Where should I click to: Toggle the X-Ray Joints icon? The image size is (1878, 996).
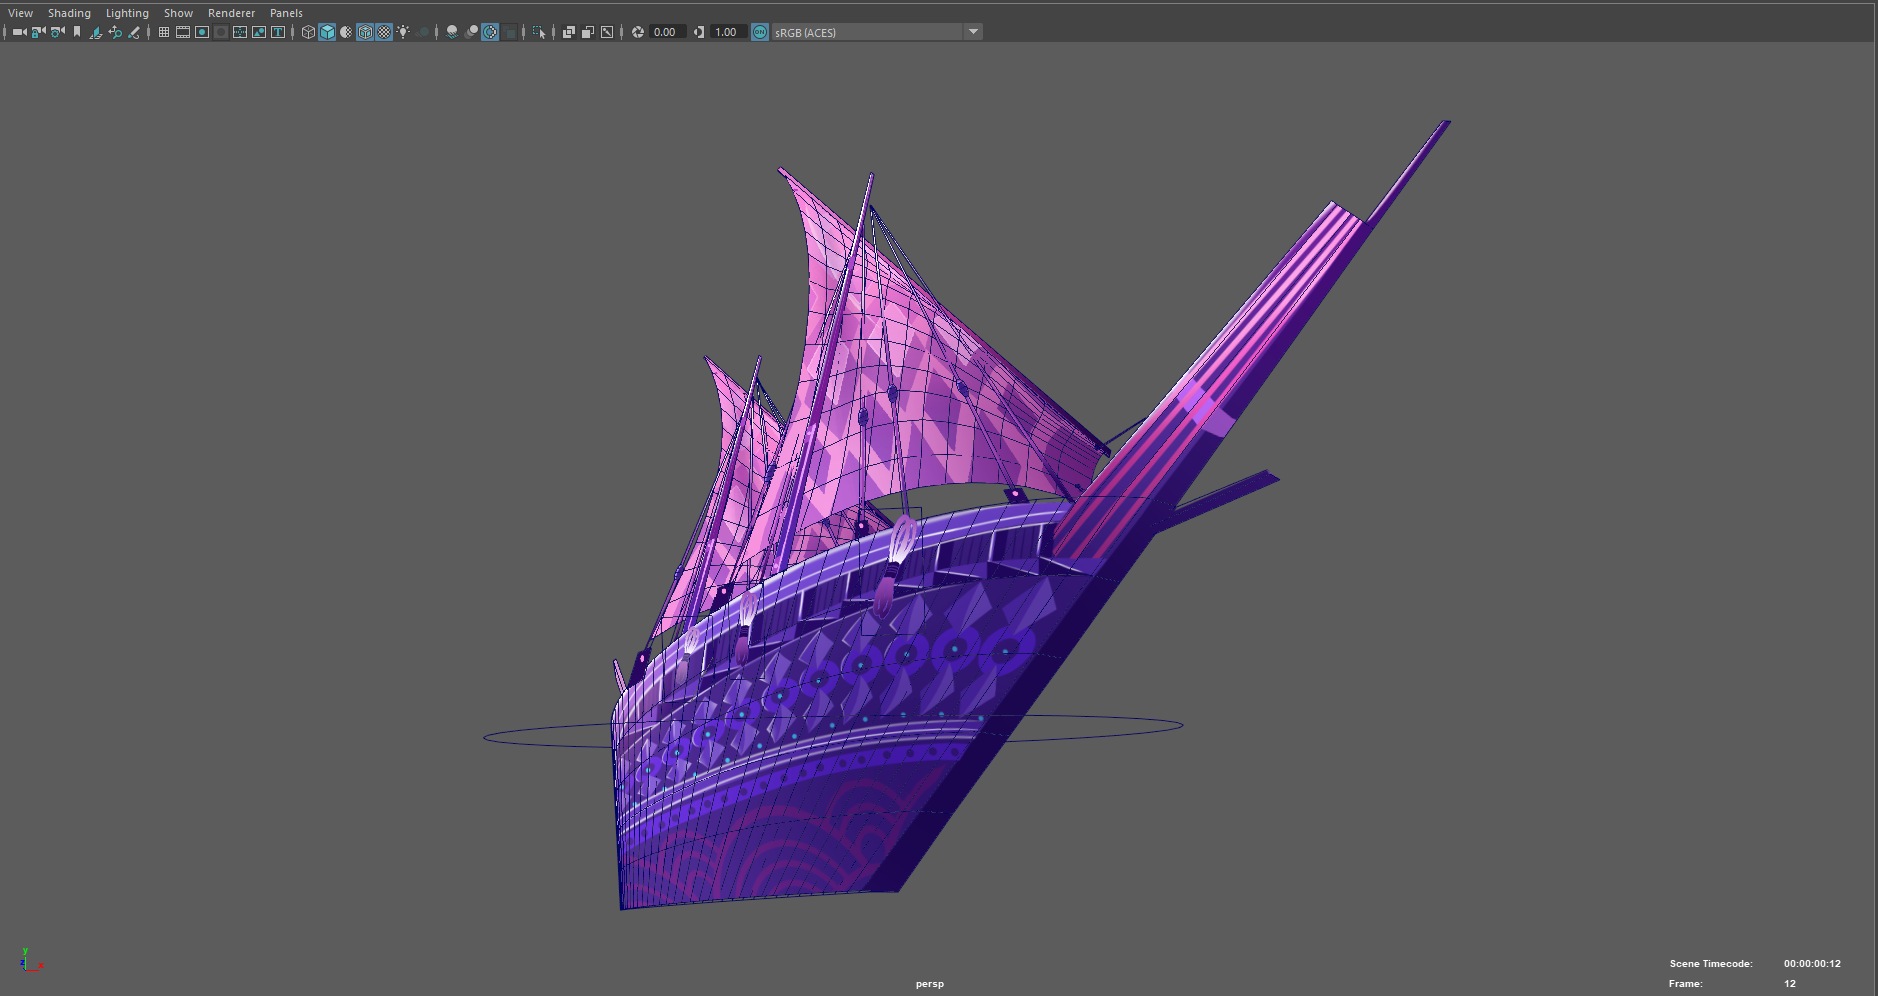pyautogui.click(x=607, y=32)
